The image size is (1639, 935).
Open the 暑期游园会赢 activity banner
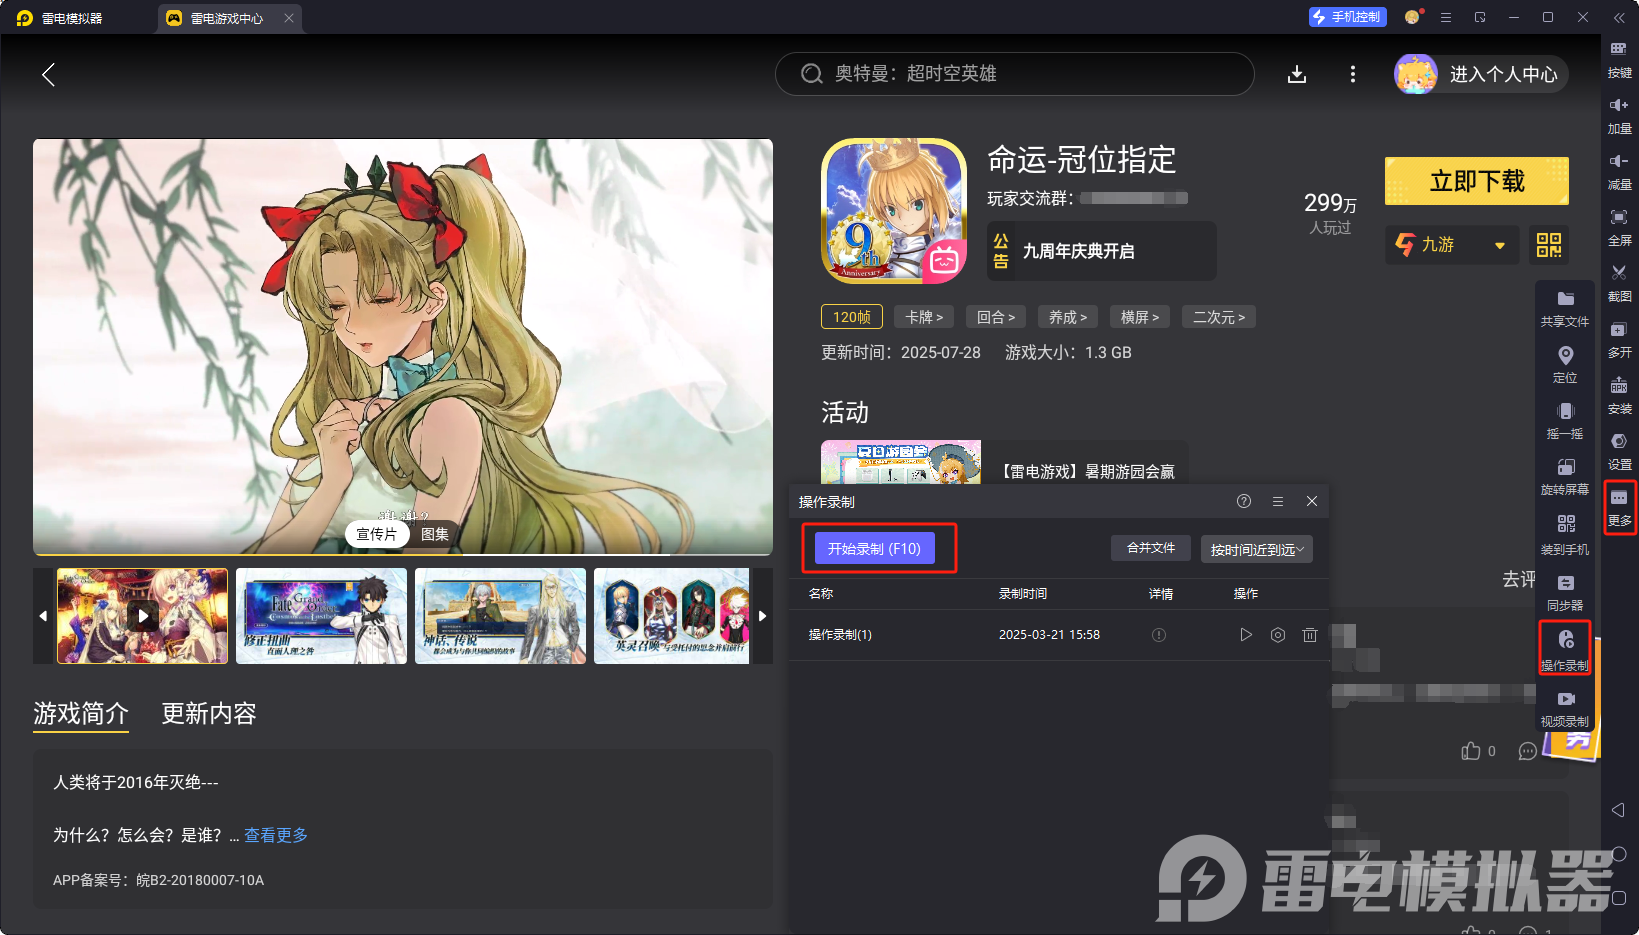pyautogui.click(x=1005, y=463)
